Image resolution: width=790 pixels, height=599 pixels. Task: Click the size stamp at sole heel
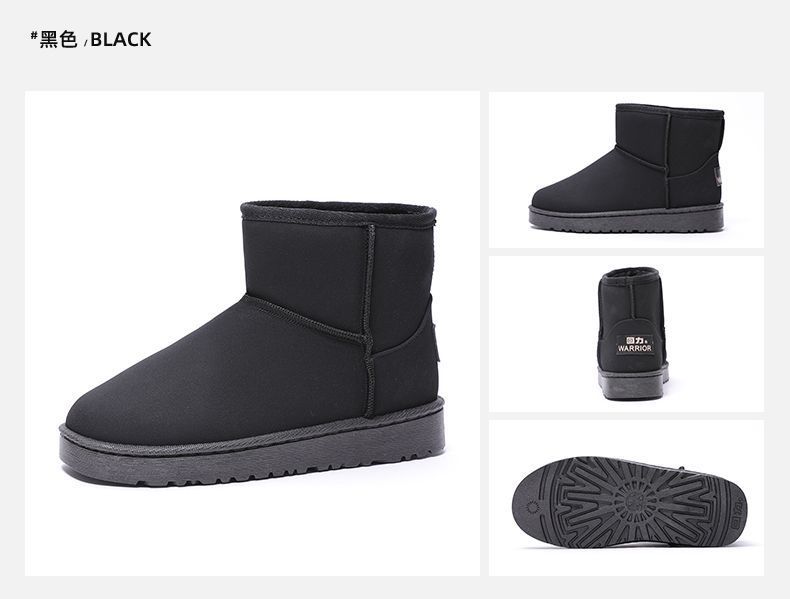tap(739, 511)
